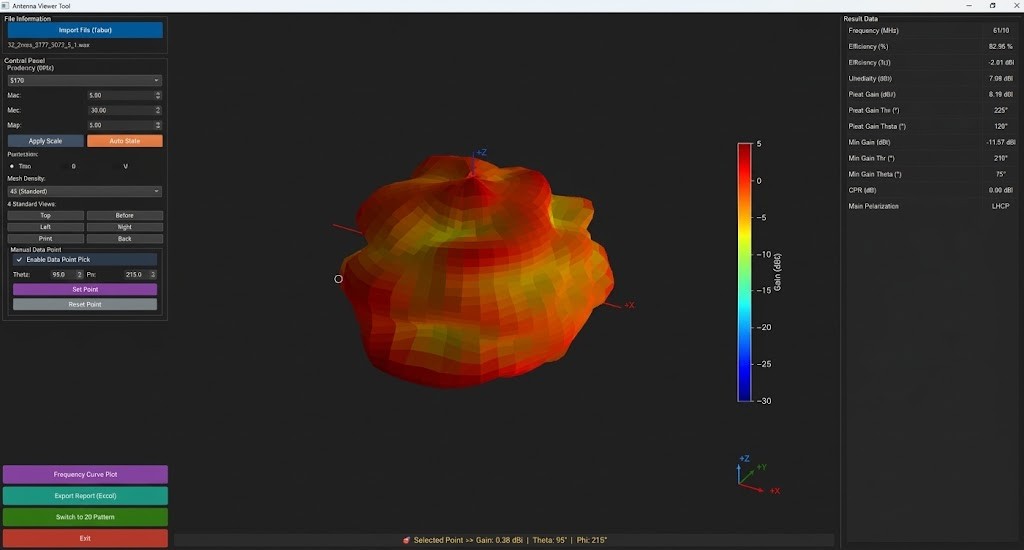Click the loaded file name under Import File
The image size is (1024, 550).
point(48,45)
